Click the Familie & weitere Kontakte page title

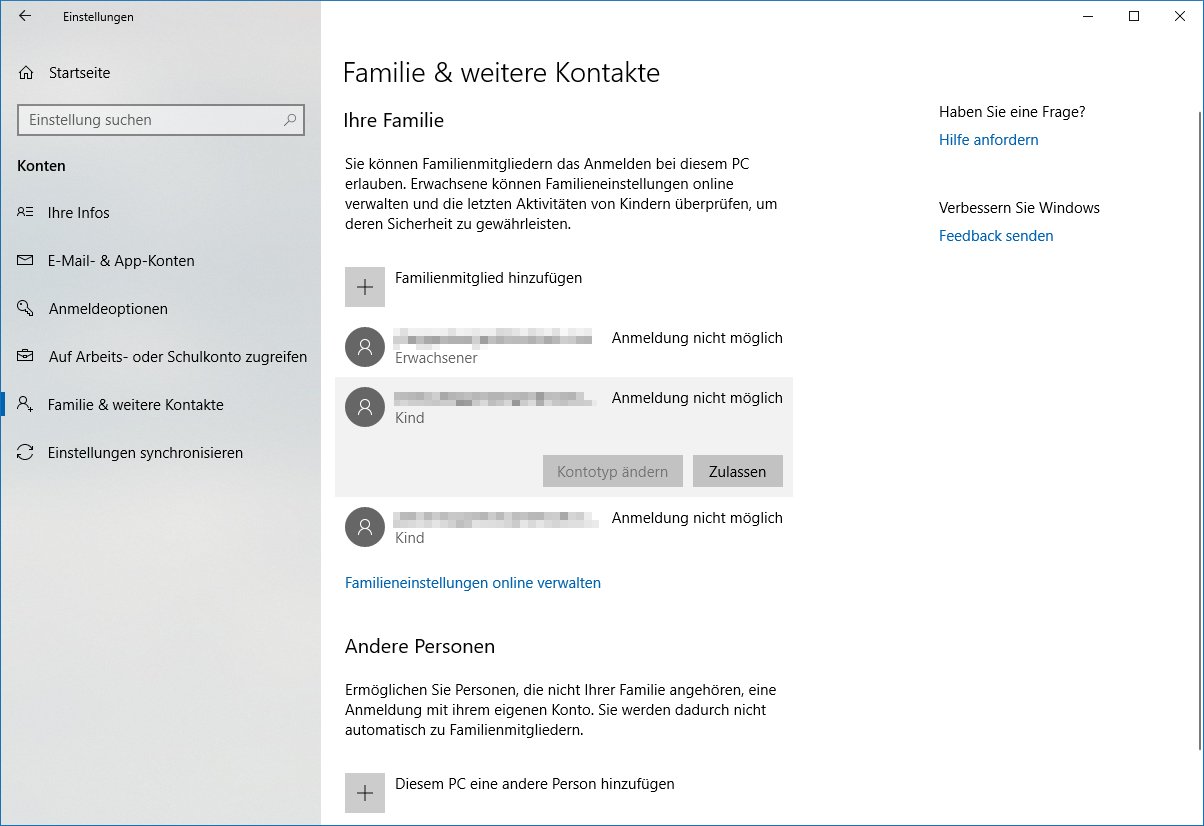tap(502, 73)
